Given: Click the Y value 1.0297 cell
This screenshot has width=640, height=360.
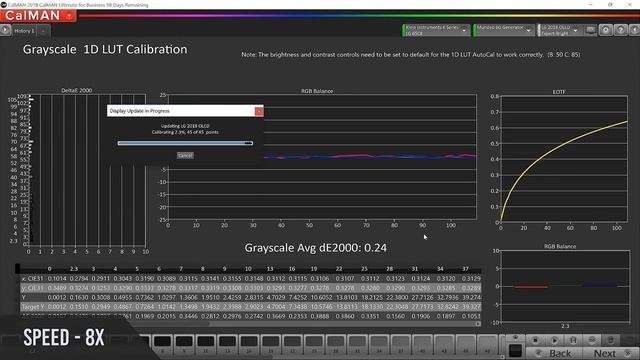Looking at the screenshot, I should click(x=166, y=297).
